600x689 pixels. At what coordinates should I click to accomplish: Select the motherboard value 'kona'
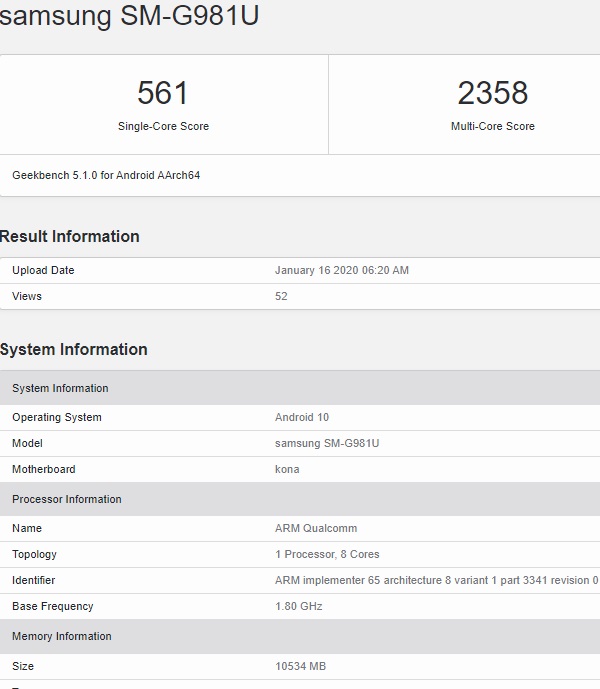coord(287,469)
